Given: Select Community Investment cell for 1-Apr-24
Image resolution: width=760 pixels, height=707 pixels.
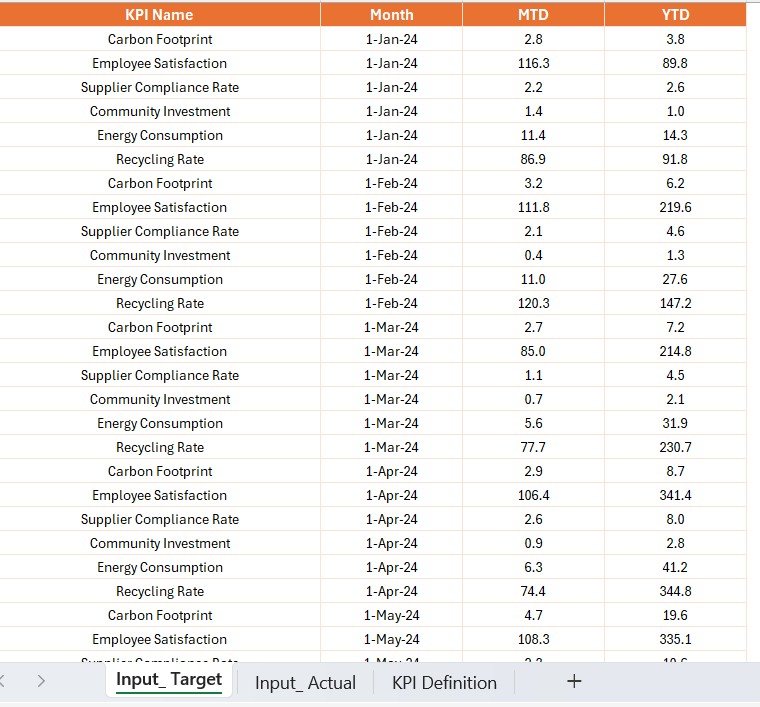Looking at the screenshot, I should click(160, 543).
